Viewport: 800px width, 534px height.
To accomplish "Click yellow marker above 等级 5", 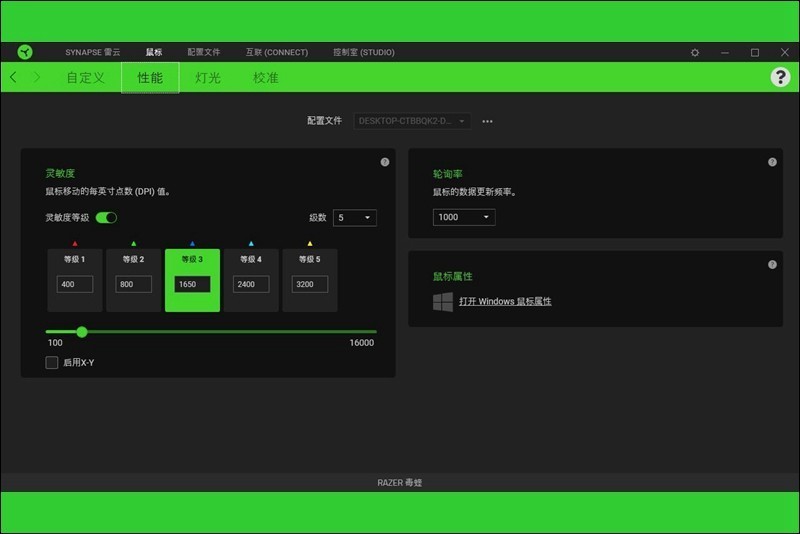I will 310,244.
